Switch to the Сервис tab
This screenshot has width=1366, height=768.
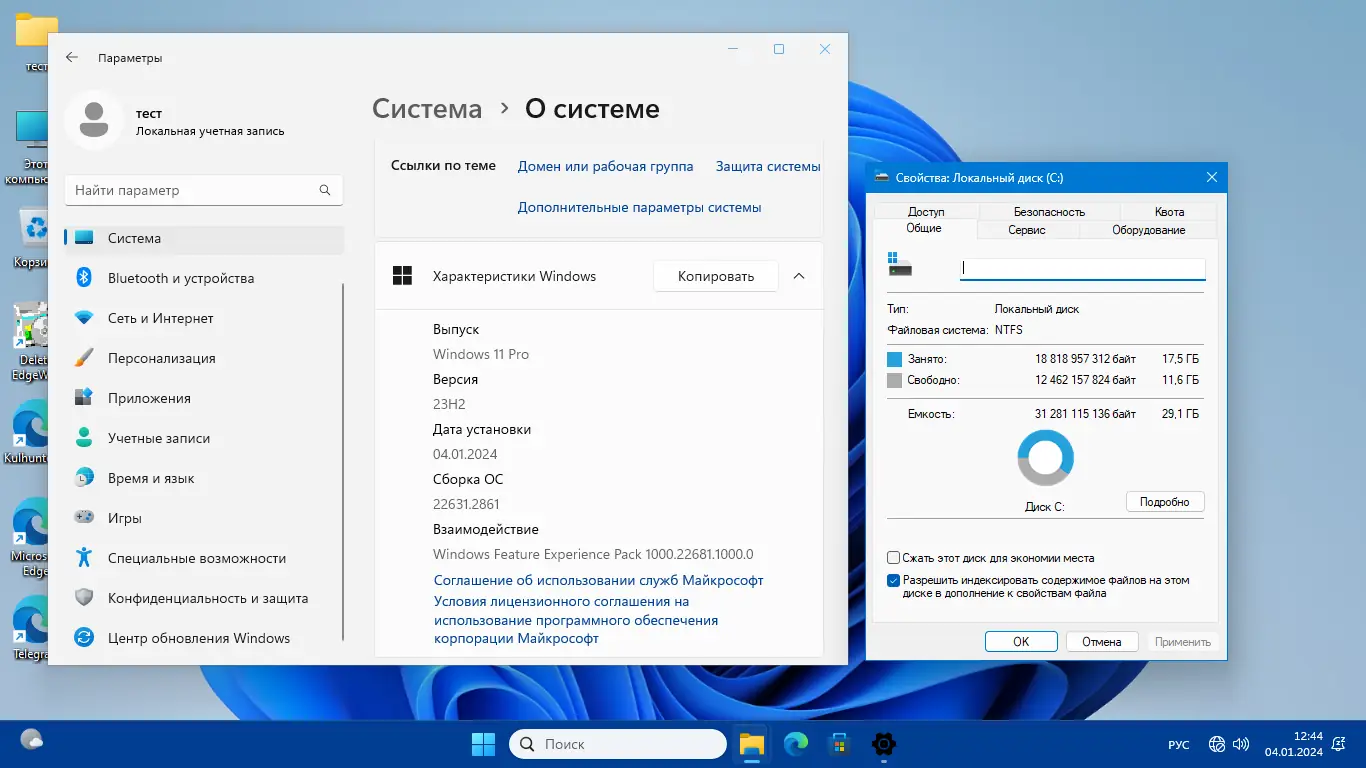pos(1027,230)
